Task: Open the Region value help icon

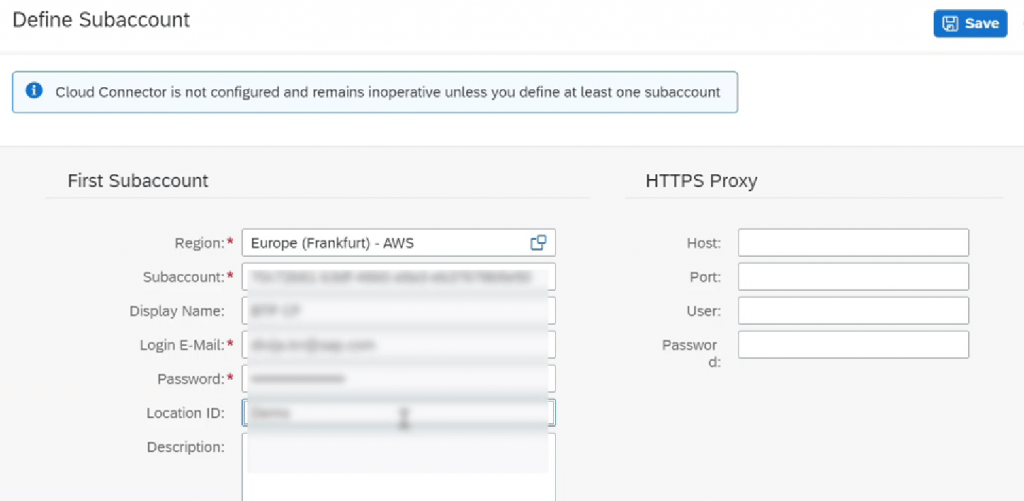Action: pyautogui.click(x=538, y=243)
